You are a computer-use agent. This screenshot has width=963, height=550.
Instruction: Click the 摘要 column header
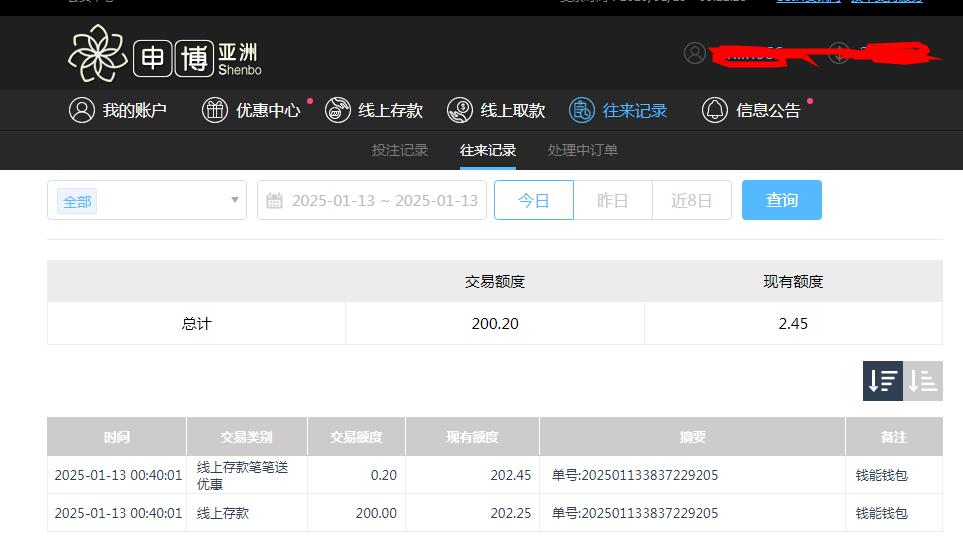pyautogui.click(x=692, y=437)
